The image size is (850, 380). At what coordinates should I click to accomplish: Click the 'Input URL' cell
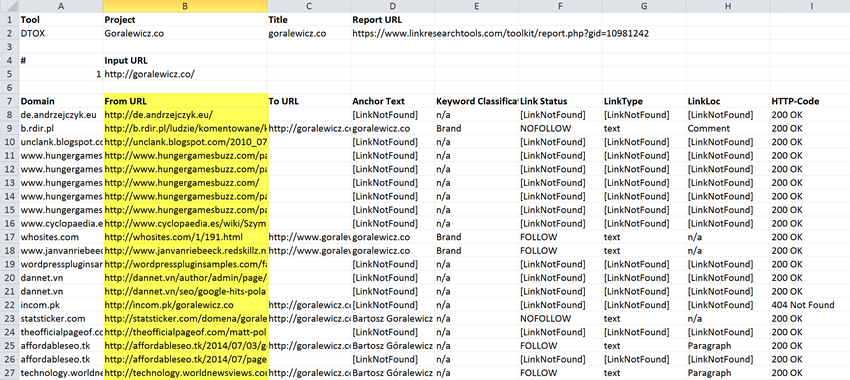(185, 61)
